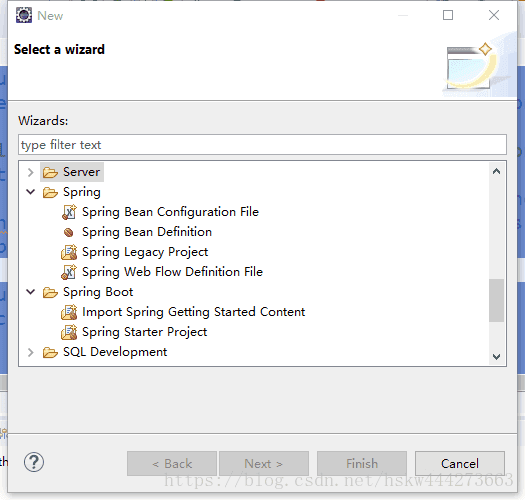Click the SQL Development folder icon
The width and height of the screenshot is (525, 500).
[50, 352]
